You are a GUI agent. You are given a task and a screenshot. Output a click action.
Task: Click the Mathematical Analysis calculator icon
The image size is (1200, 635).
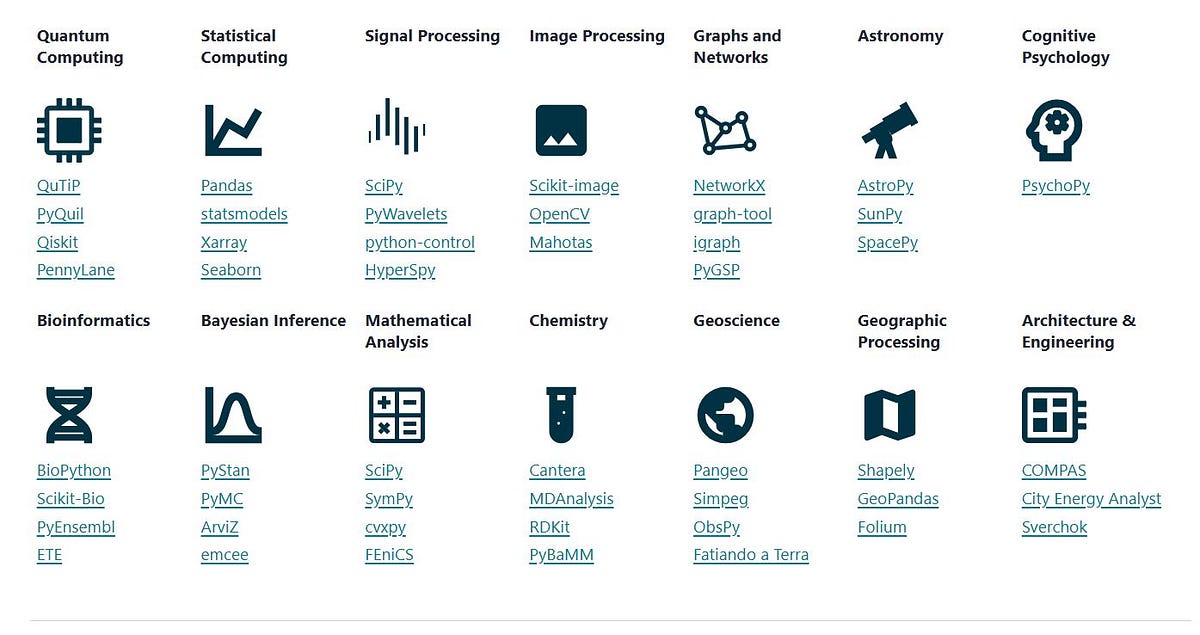[397, 415]
